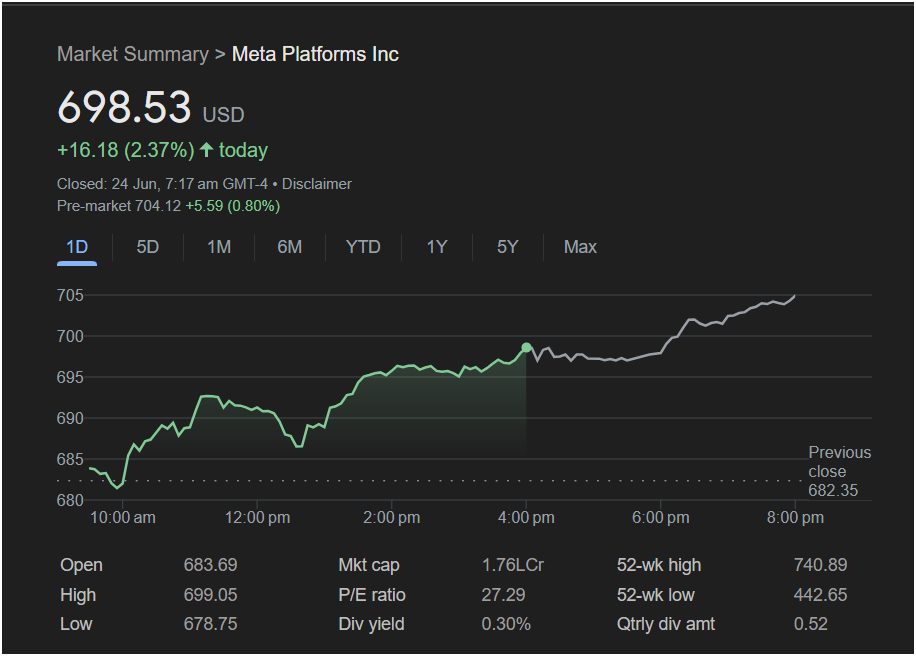Screen dimensions: 916x656
Task: Select the YTD tab
Action: click(363, 247)
